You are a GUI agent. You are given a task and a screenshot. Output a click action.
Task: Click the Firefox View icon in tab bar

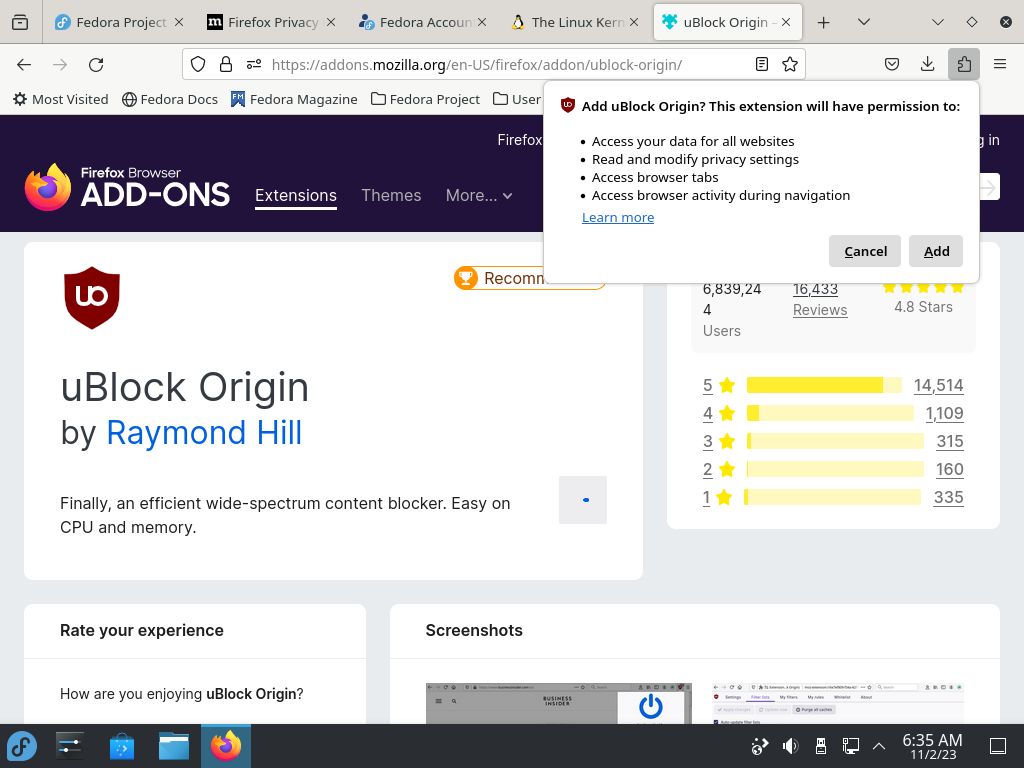pyautogui.click(x=20, y=22)
